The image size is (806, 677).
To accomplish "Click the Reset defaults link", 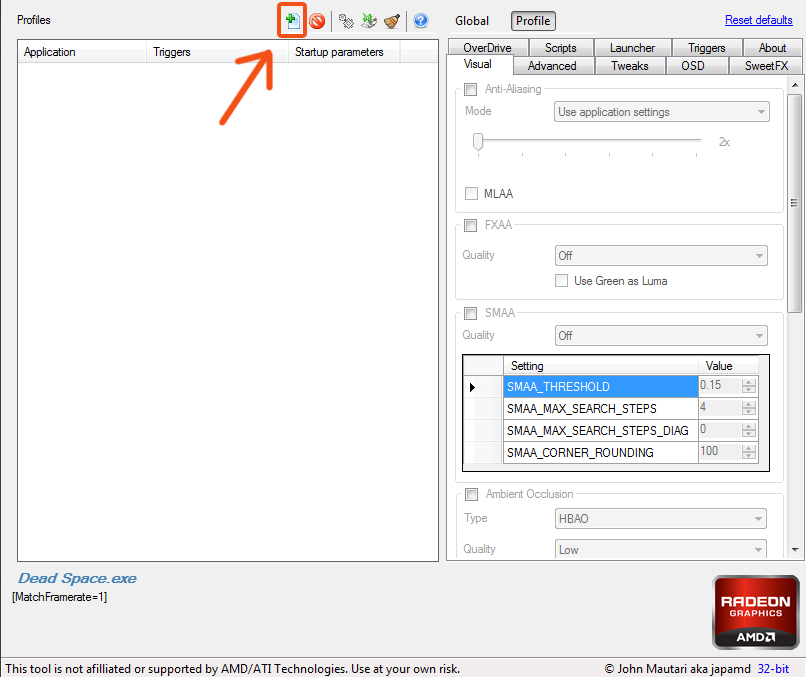I will [x=758, y=20].
